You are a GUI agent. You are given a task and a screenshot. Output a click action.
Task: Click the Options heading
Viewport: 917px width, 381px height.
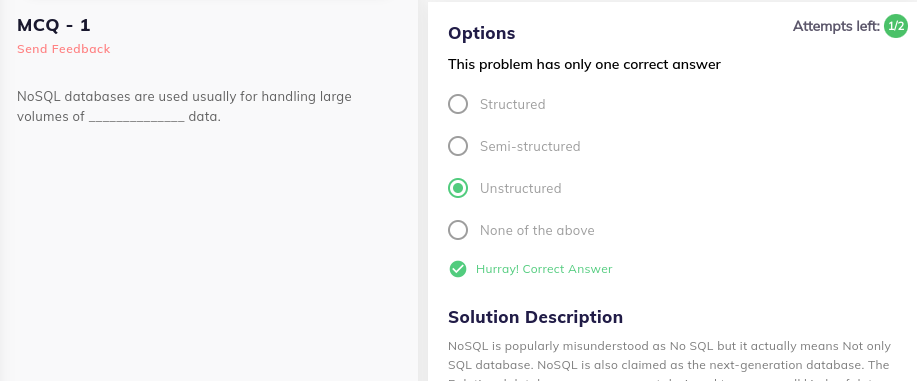(x=481, y=33)
